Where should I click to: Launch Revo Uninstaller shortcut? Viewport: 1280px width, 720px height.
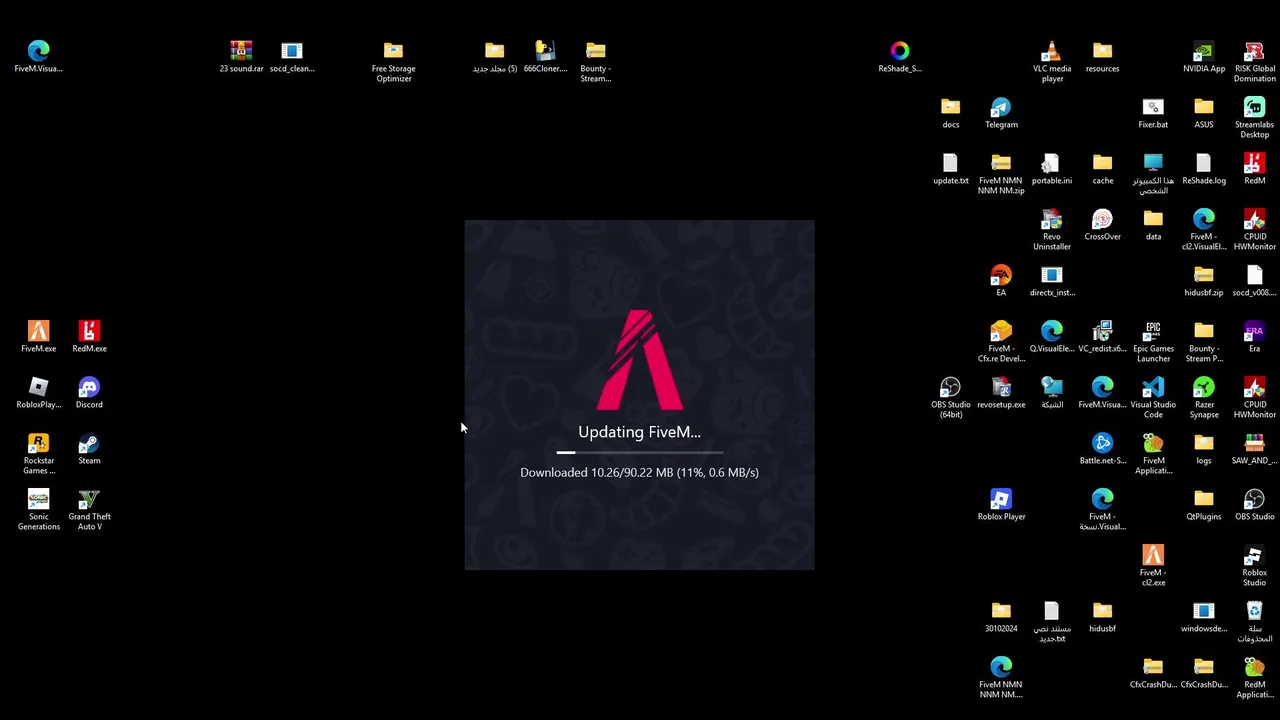click(1052, 229)
